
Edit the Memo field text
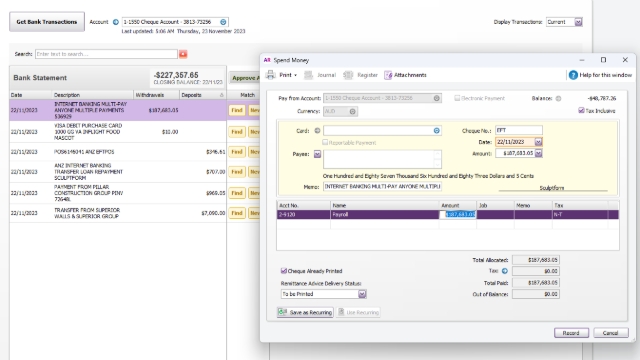382,187
